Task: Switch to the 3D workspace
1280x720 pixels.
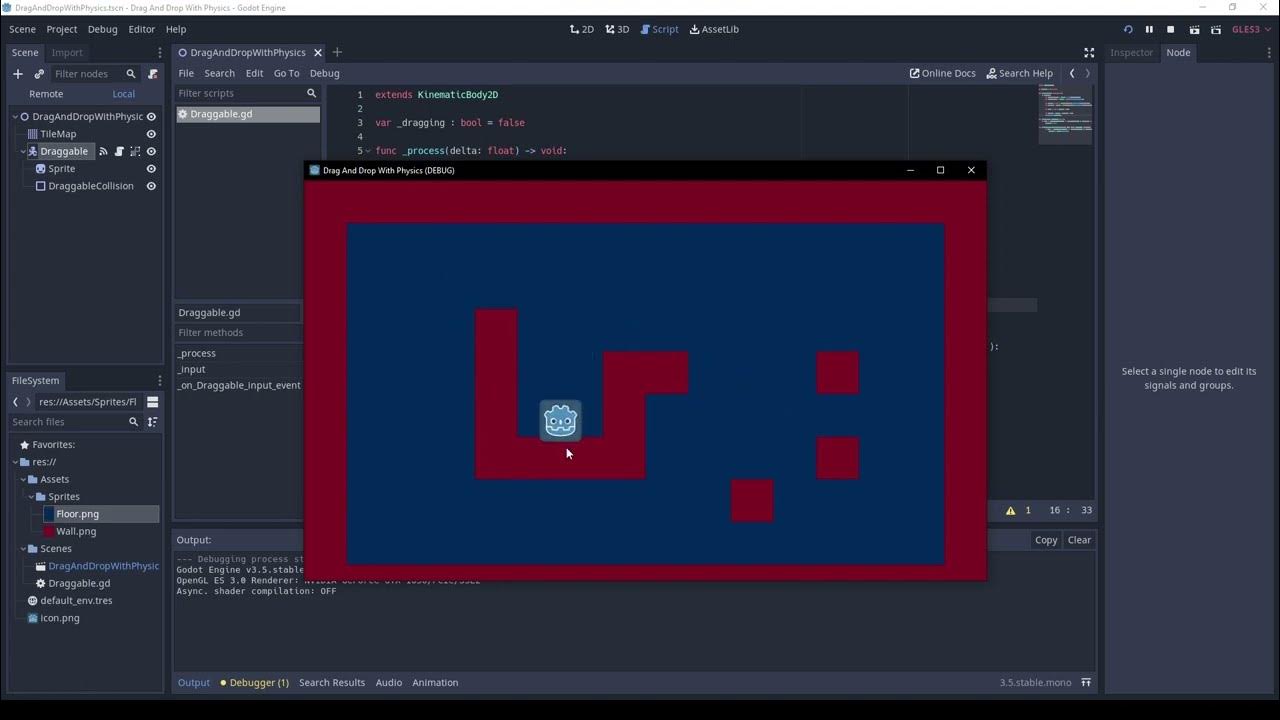Action: (617, 30)
